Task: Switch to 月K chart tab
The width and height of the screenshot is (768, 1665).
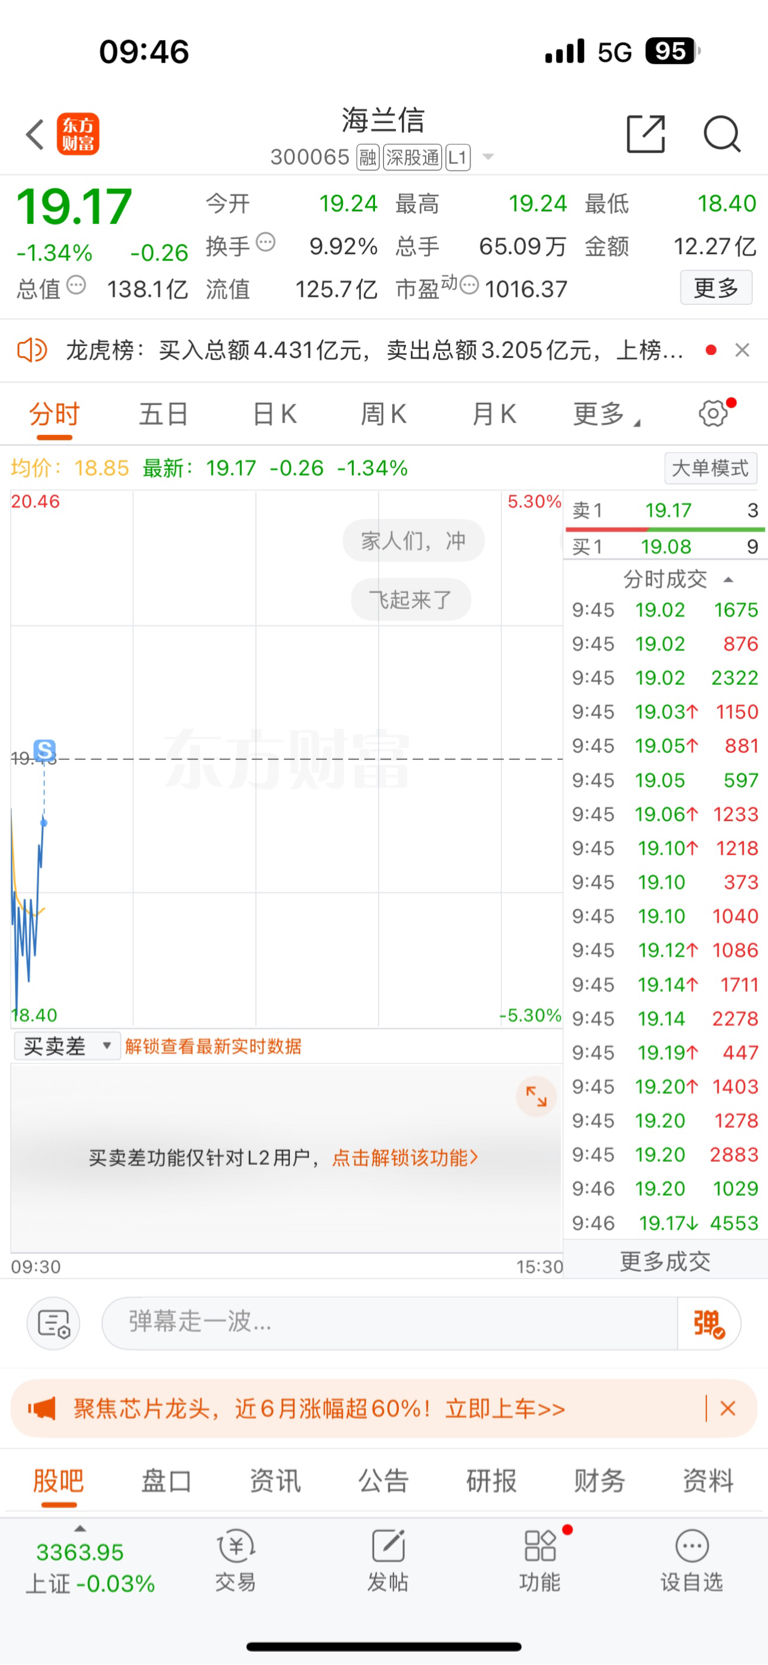Action: (x=494, y=414)
